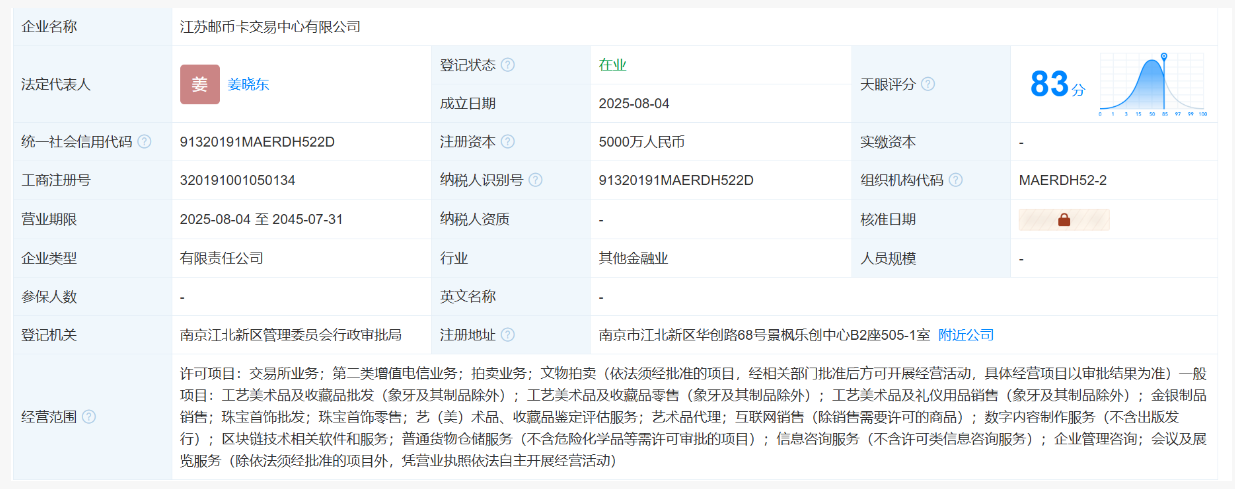Image resolution: width=1235 pixels, height=489 pixels.
Task: Click 有限责任公司 company type value
Action: pyautogui.click(x=222, y=258)
